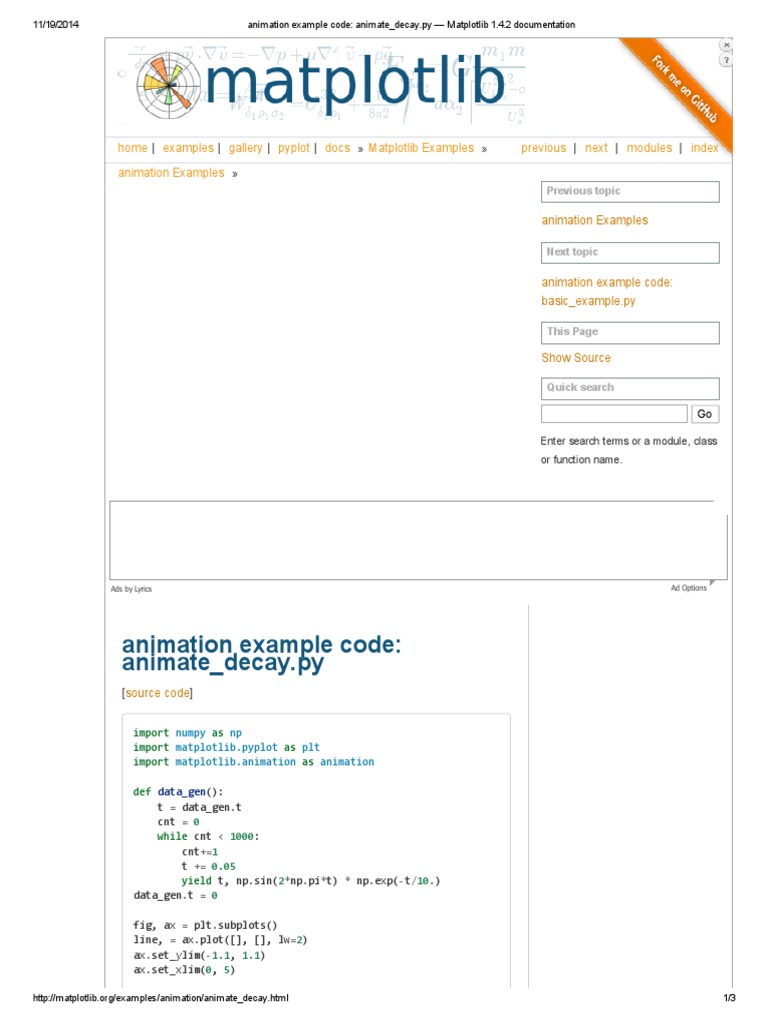The image size is (768, 1024).
Task: Open the basic_example.py next topic link
Action: coord(607,291)
